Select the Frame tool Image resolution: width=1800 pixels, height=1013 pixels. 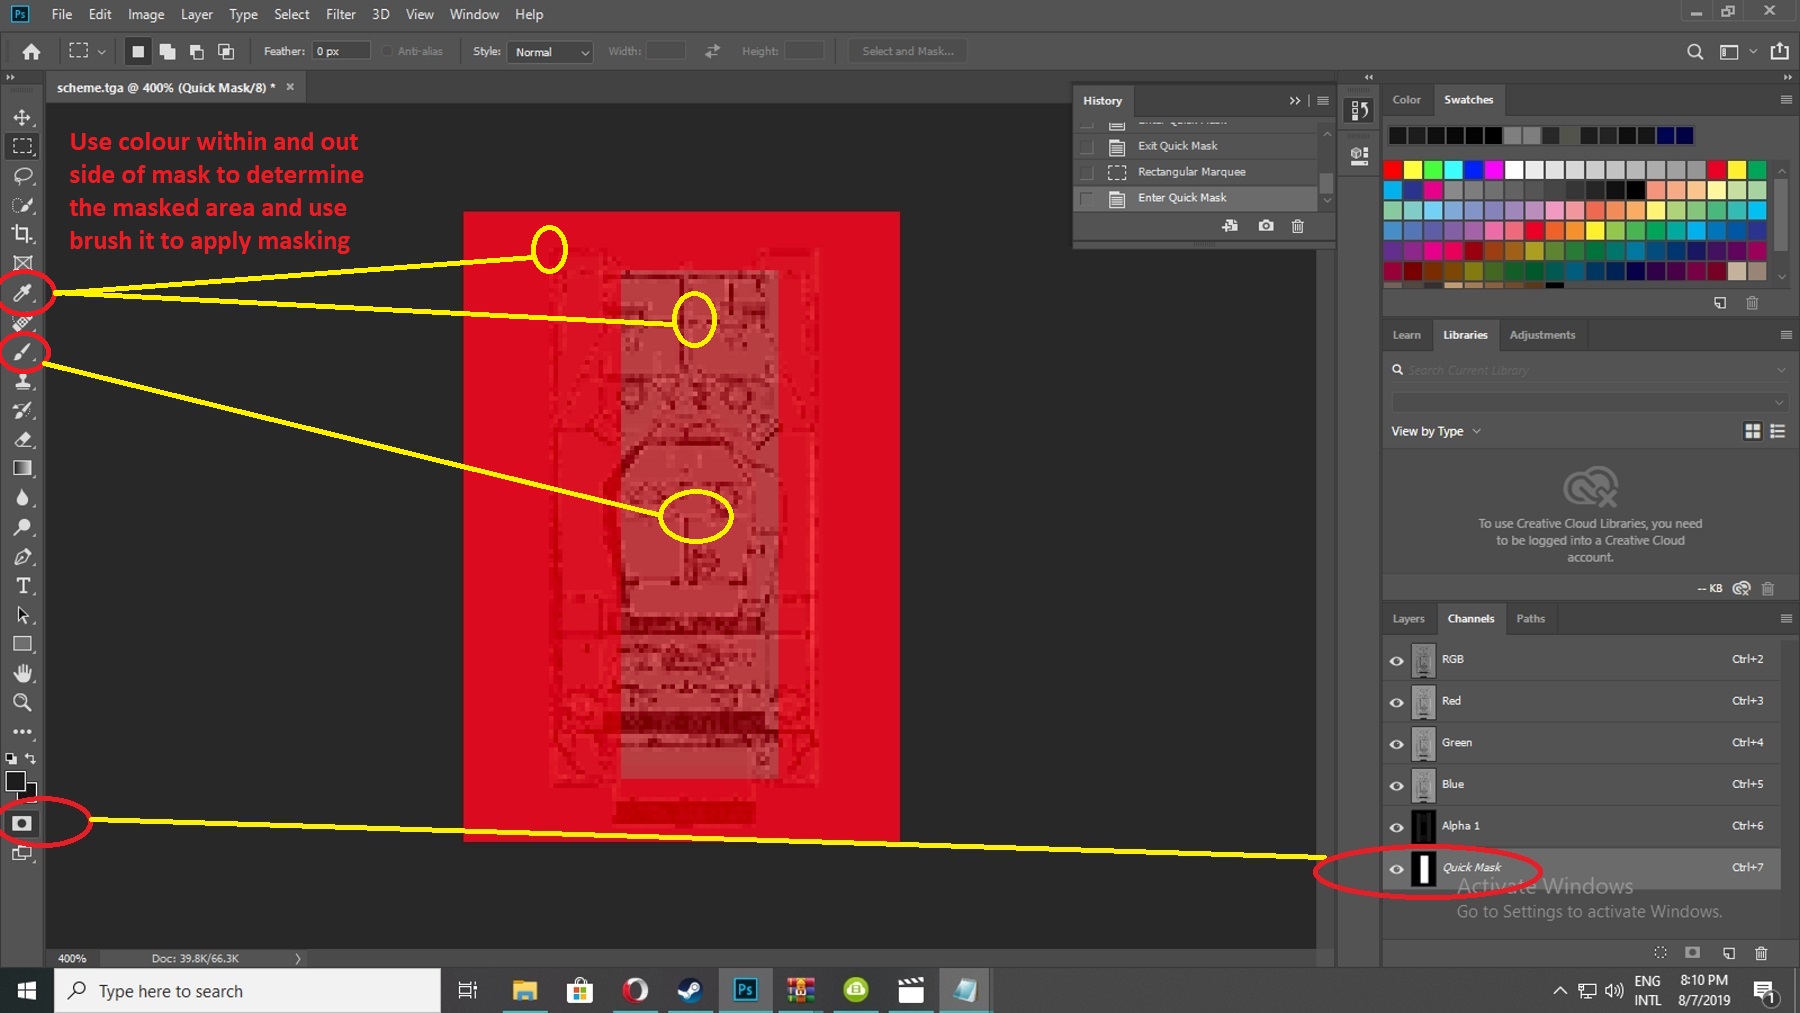point(22,263)
